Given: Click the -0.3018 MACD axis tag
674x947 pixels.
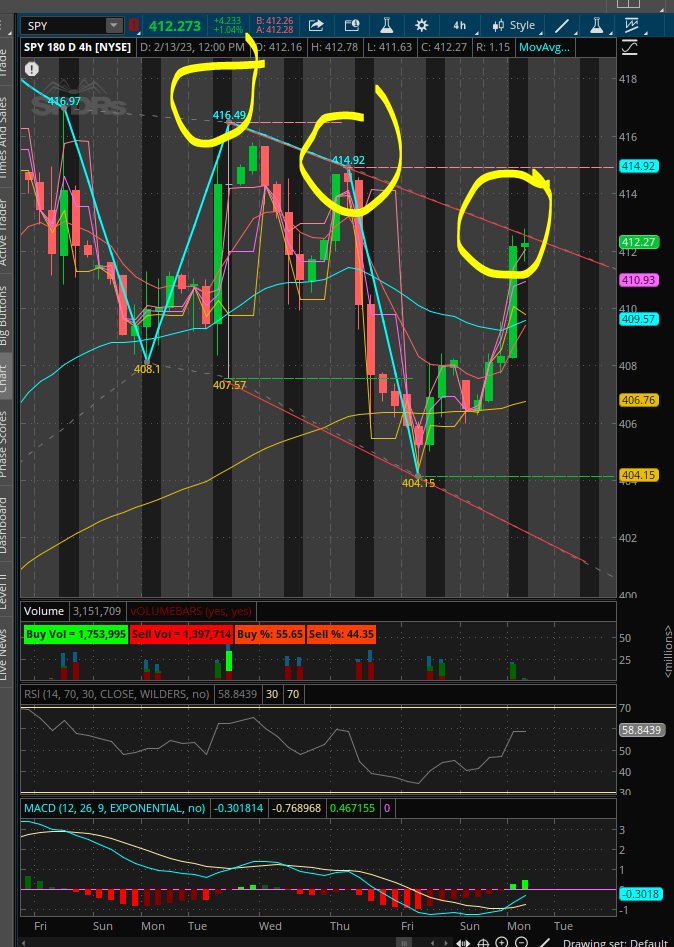Looking at the screenshot, I should point(641,894).
